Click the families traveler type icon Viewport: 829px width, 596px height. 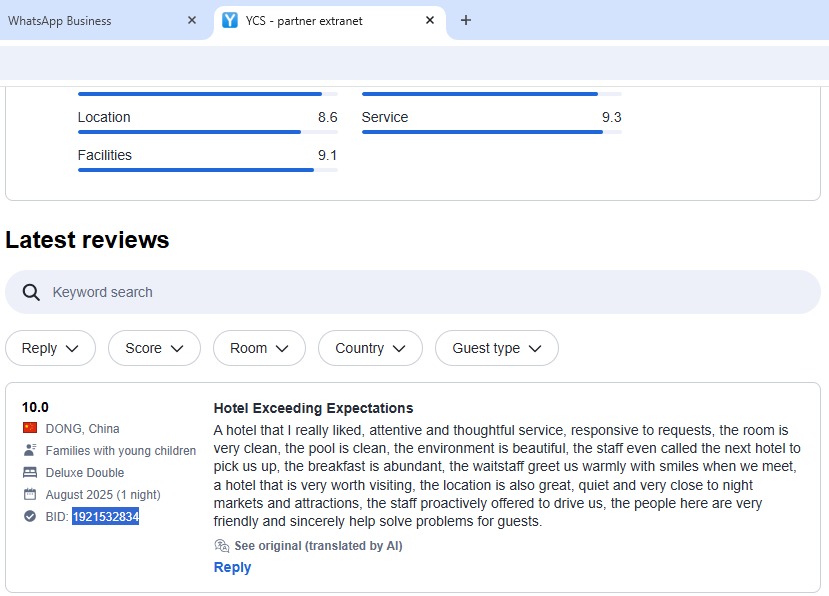[x=30, y=451]
